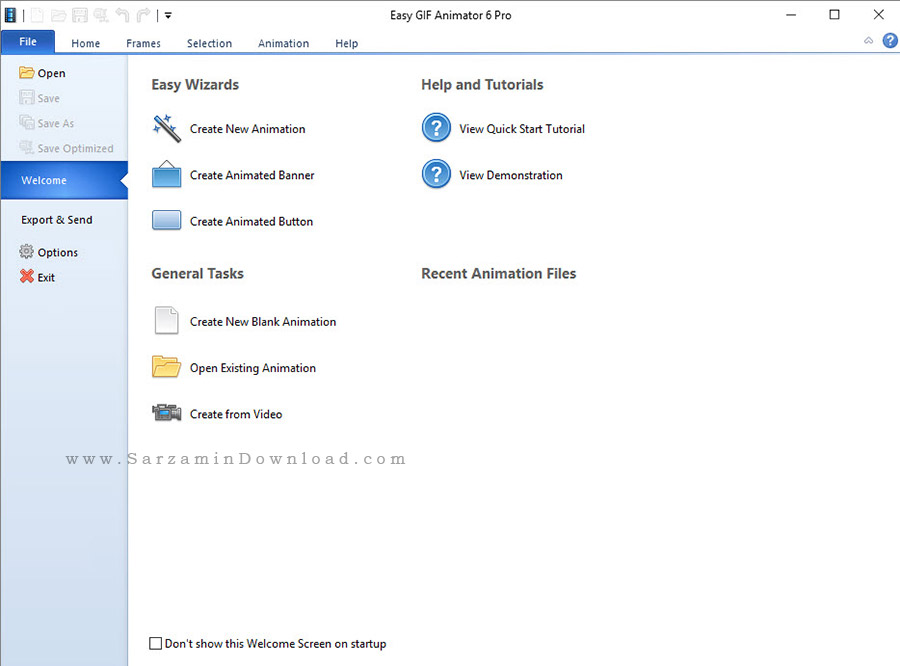This screenshot has width=900, height=666.
Task: Click the Open folder quick access icon
Action: pyautogui.click(x=58, y=15)
